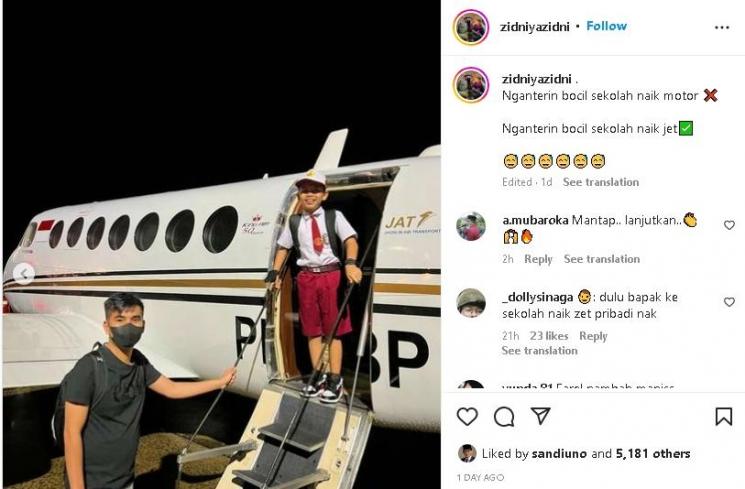The image size is (745, 489).
Task: Share the post with paper plane icon
Action: coord(540,416)
